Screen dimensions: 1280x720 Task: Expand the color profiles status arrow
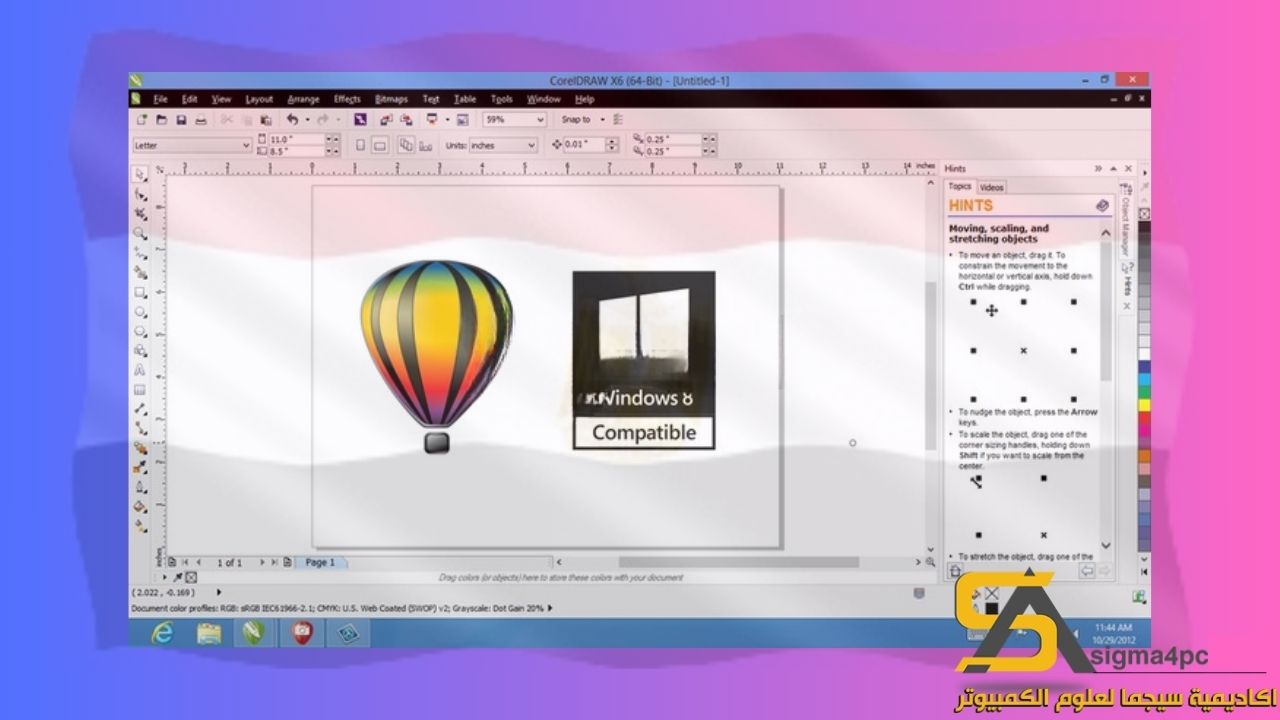550,608
